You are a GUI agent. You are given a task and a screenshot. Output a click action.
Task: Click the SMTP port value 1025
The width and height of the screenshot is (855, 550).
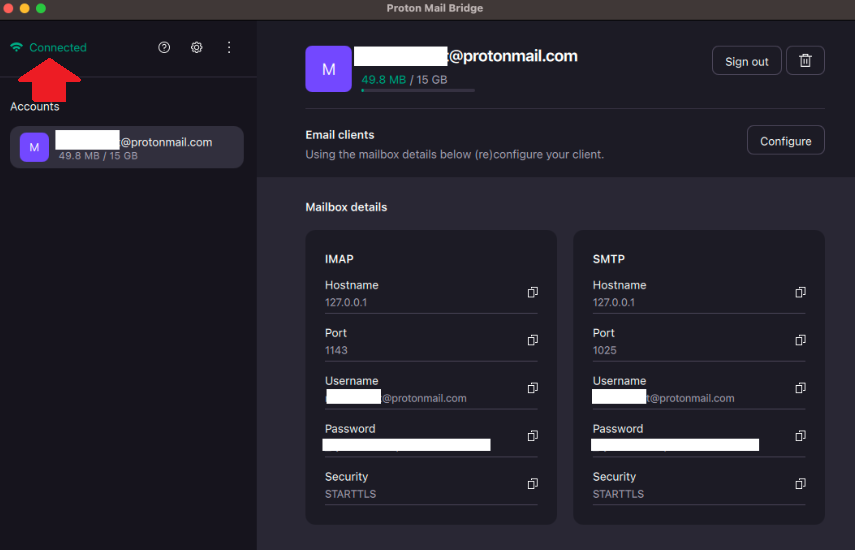604,350
